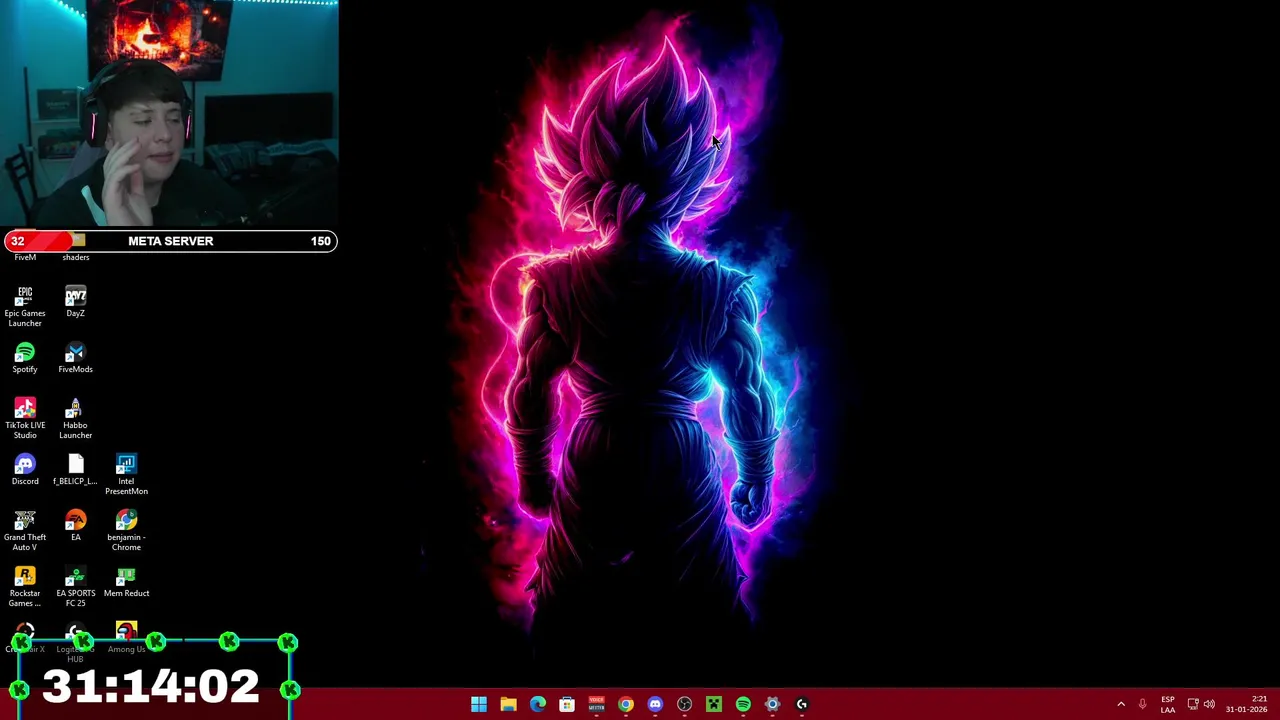This screenshot has height=720, width=1280.
Task: Select the Grand Theft Auto V icon
Action: [x=25, y=530]
